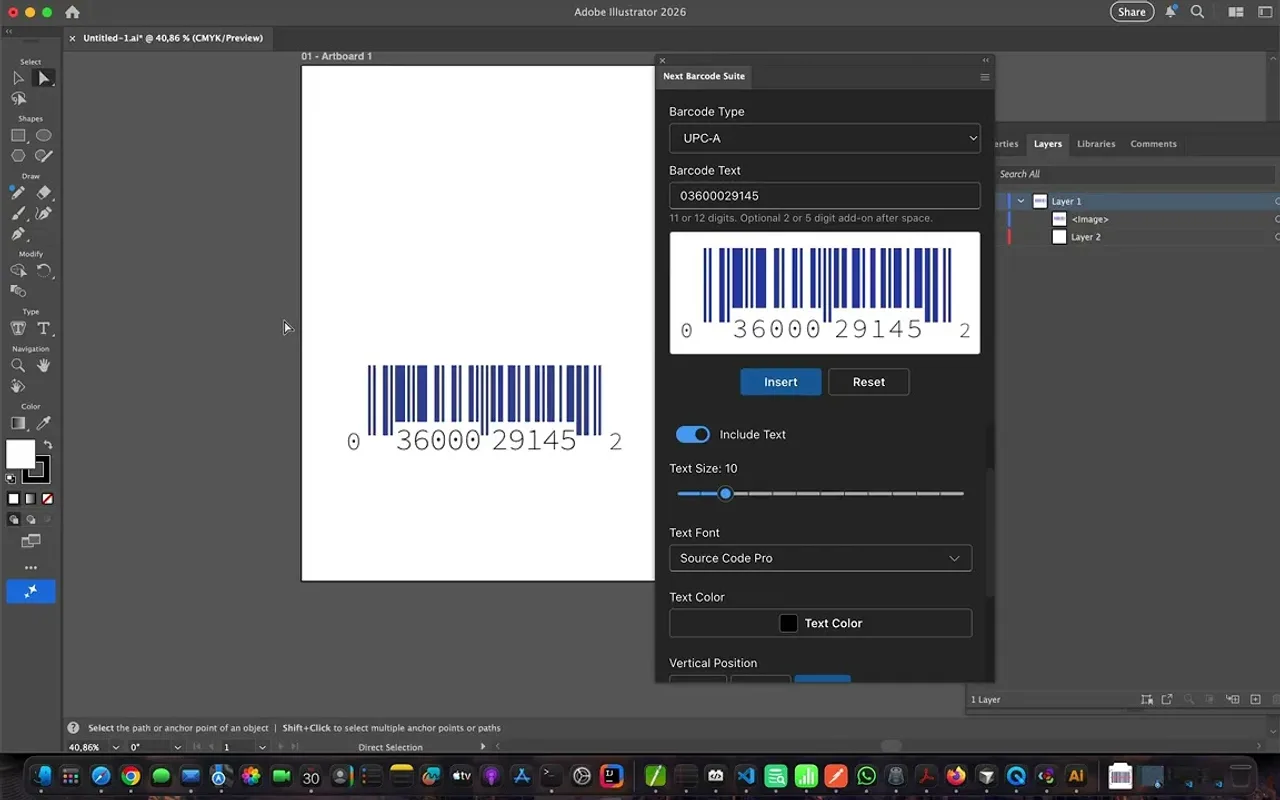Click the Text Size slider handle
Screen dimensions: 1280x800
tap(726, 494)
